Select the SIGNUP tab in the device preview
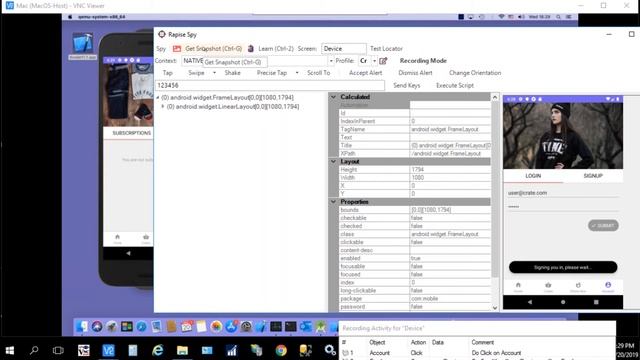Viewport: 640px width, 360px height. [x=593, y=176]
